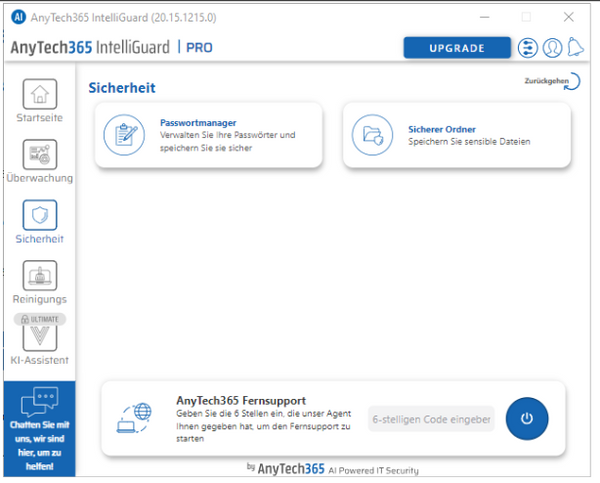Click the Fernsupport globe laptop icon
This screenshot has width=600, height=483.
click(x=135, y=418)
